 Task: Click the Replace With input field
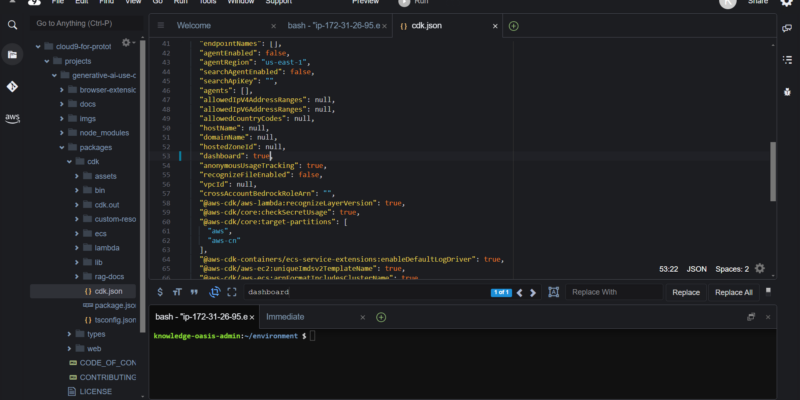(x=613, y=292)
